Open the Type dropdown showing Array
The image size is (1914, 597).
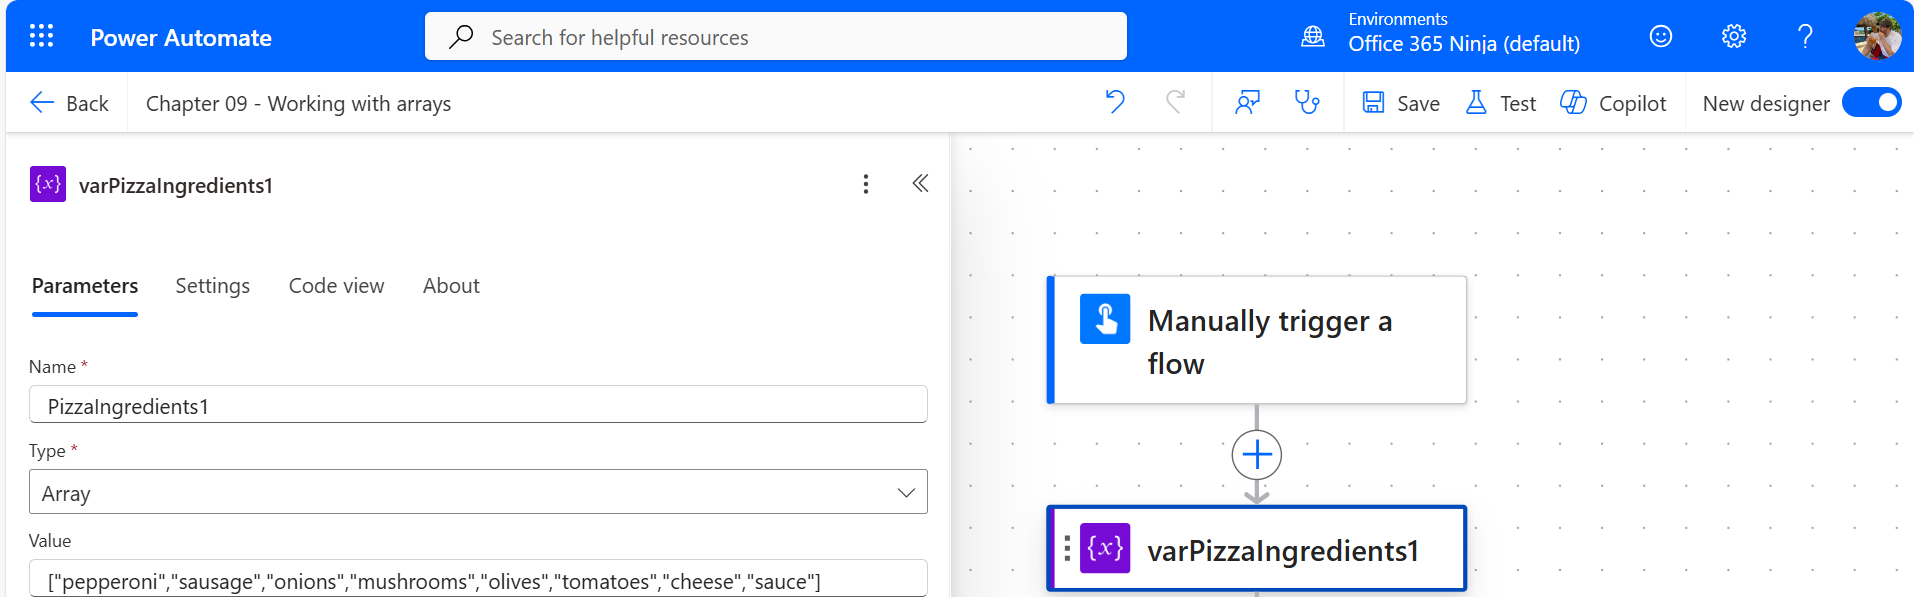[478, 492]
